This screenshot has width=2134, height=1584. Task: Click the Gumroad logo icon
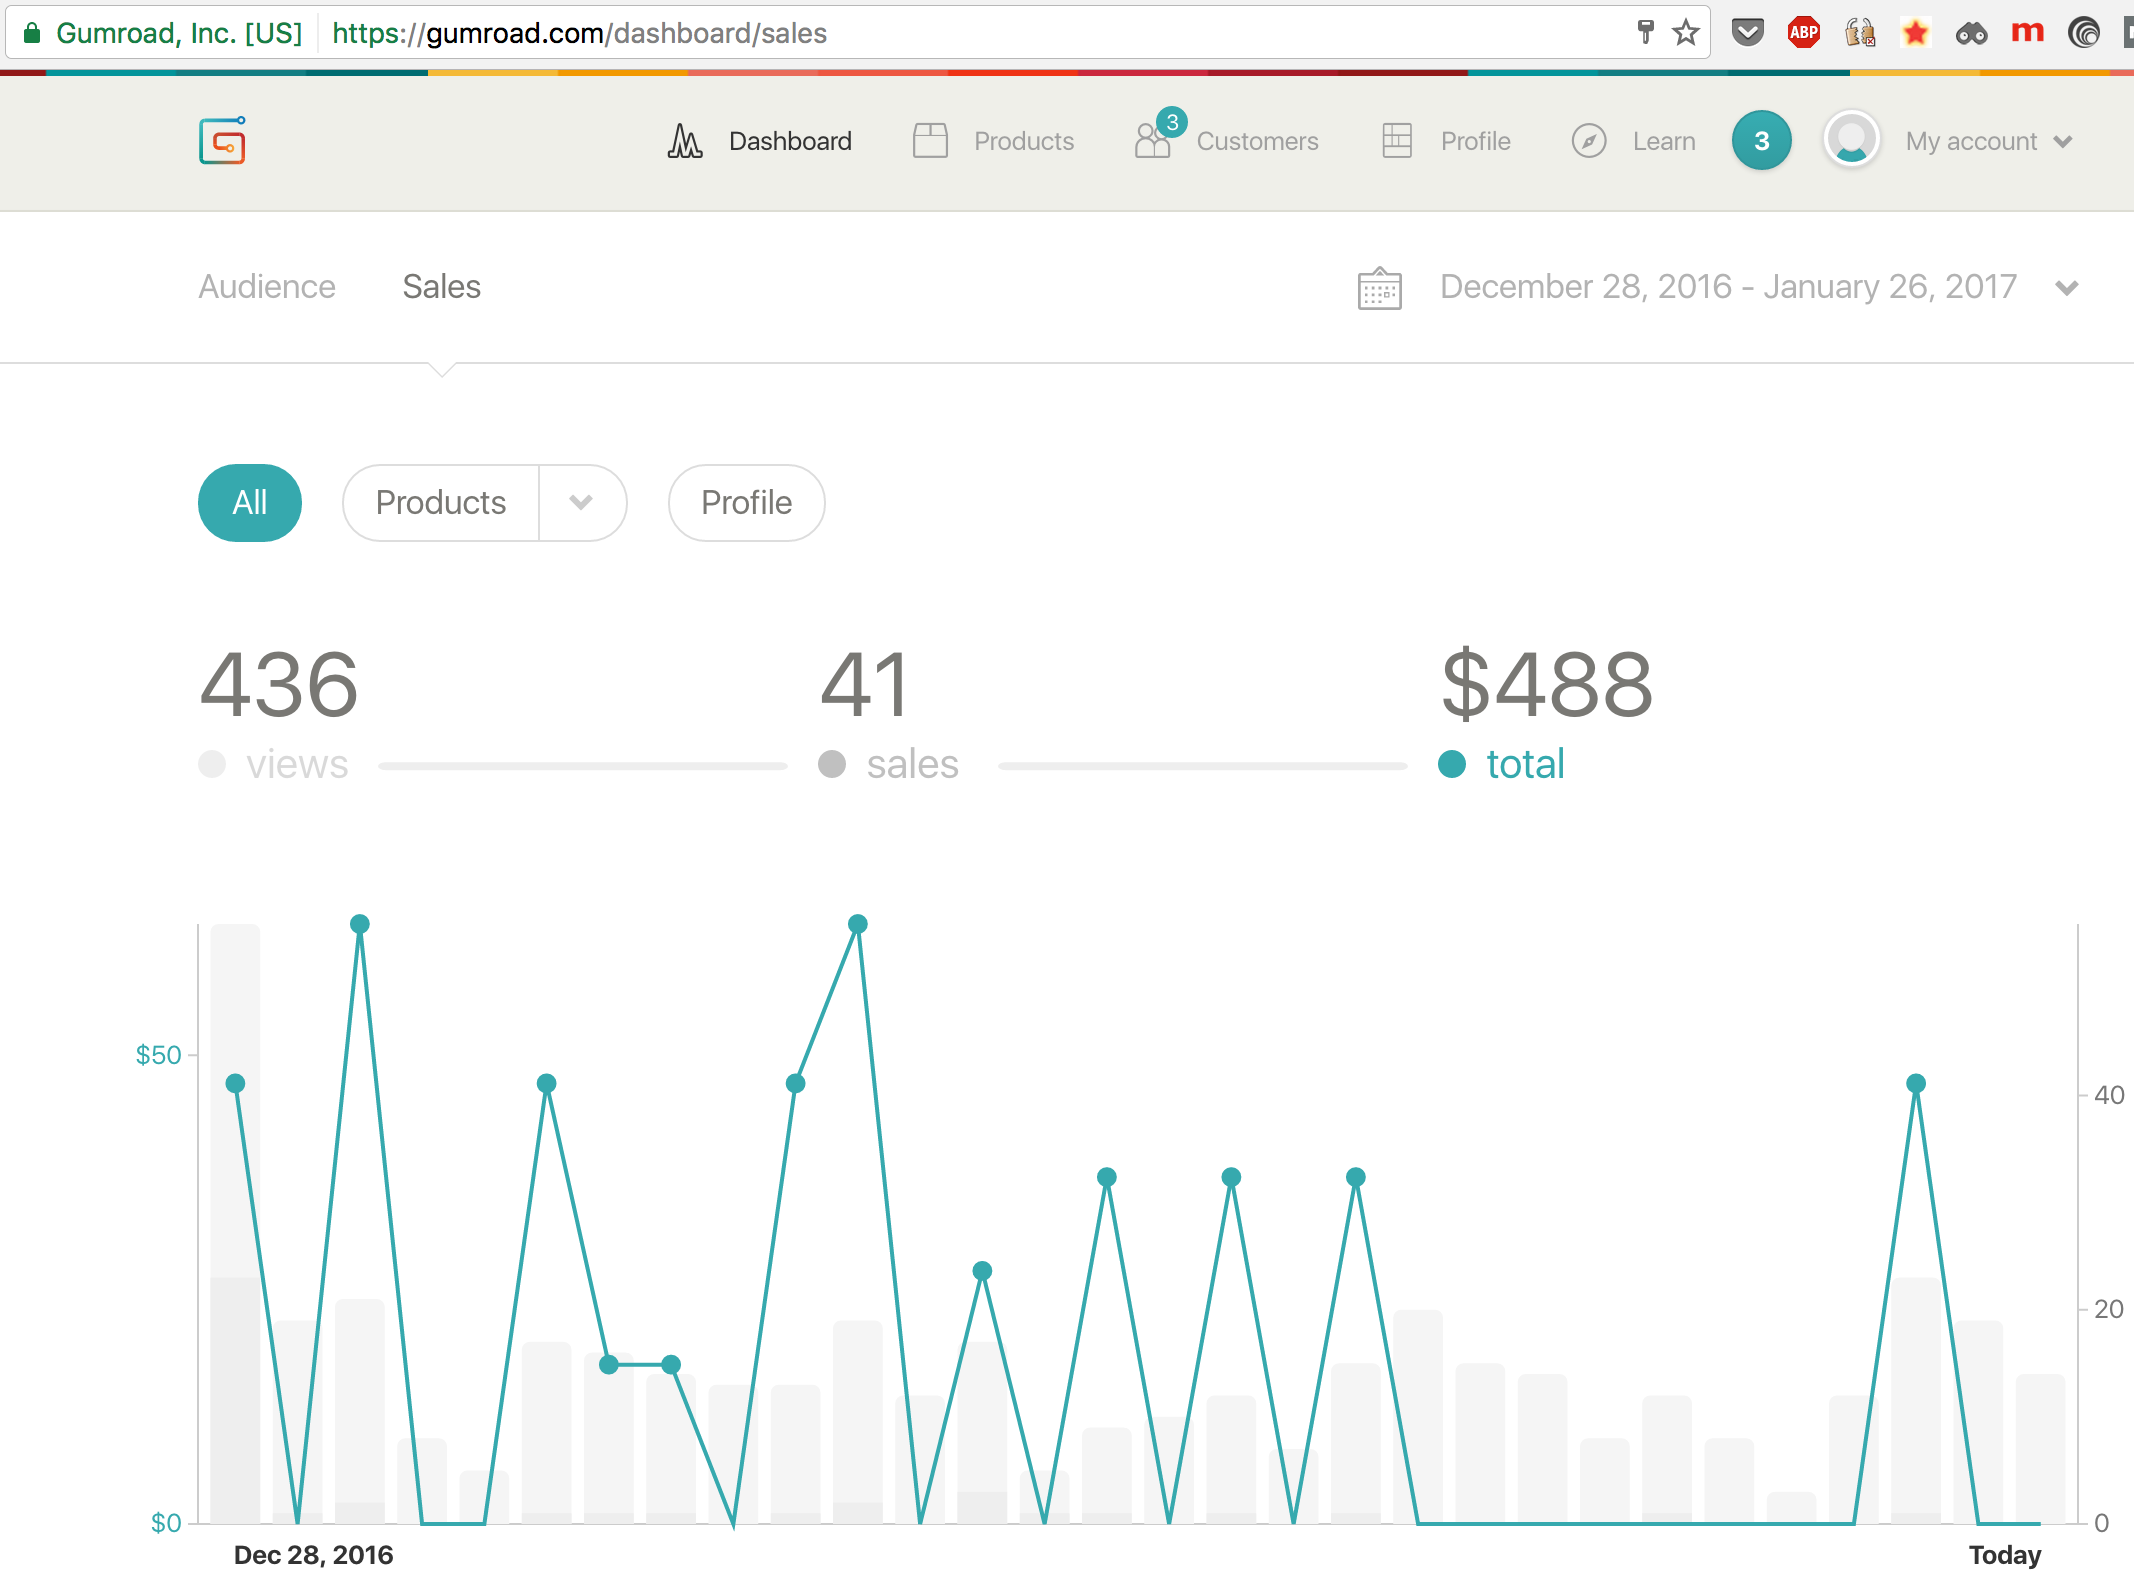tap(222, 141)
